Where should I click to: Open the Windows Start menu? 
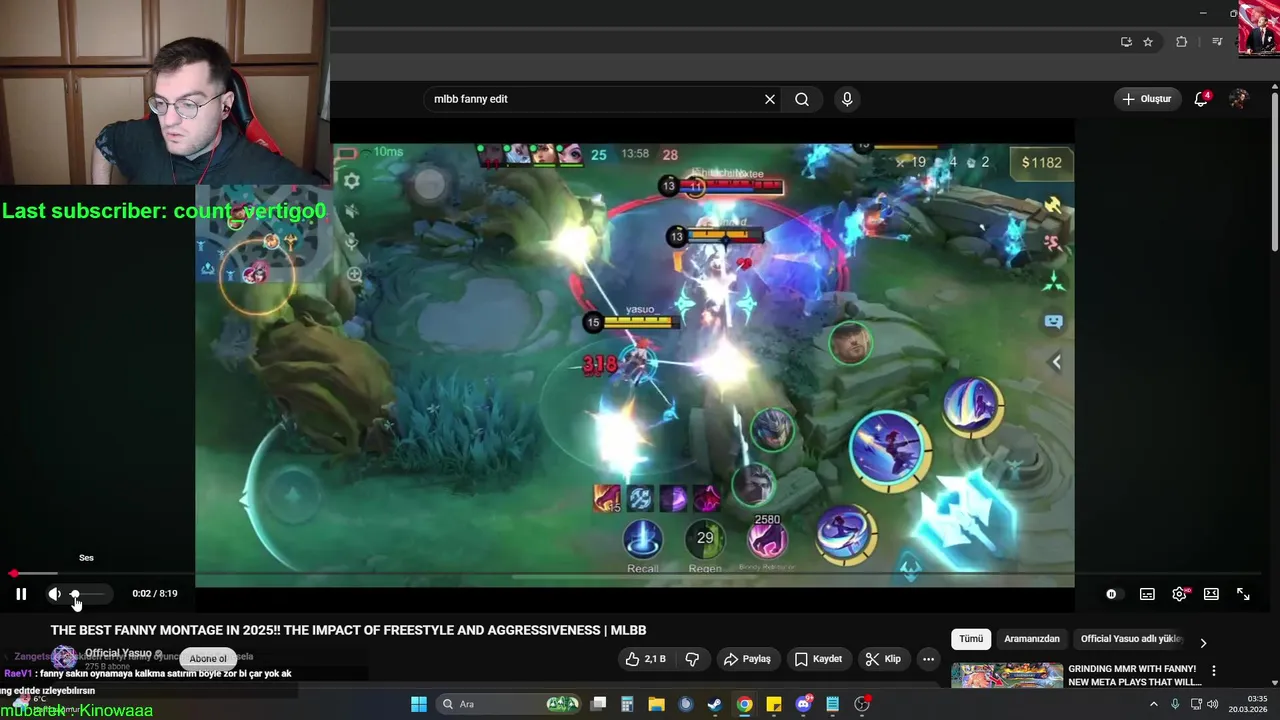tap(418, 704)
